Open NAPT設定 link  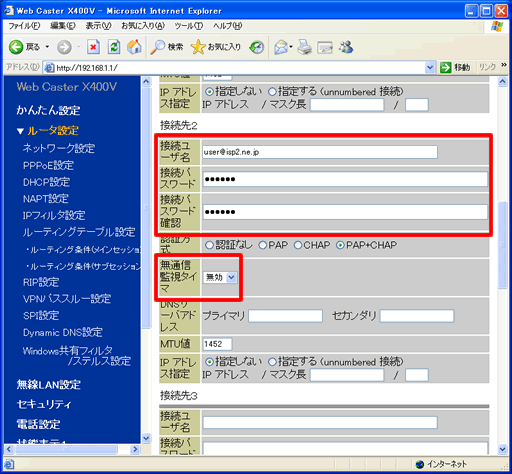46,199
